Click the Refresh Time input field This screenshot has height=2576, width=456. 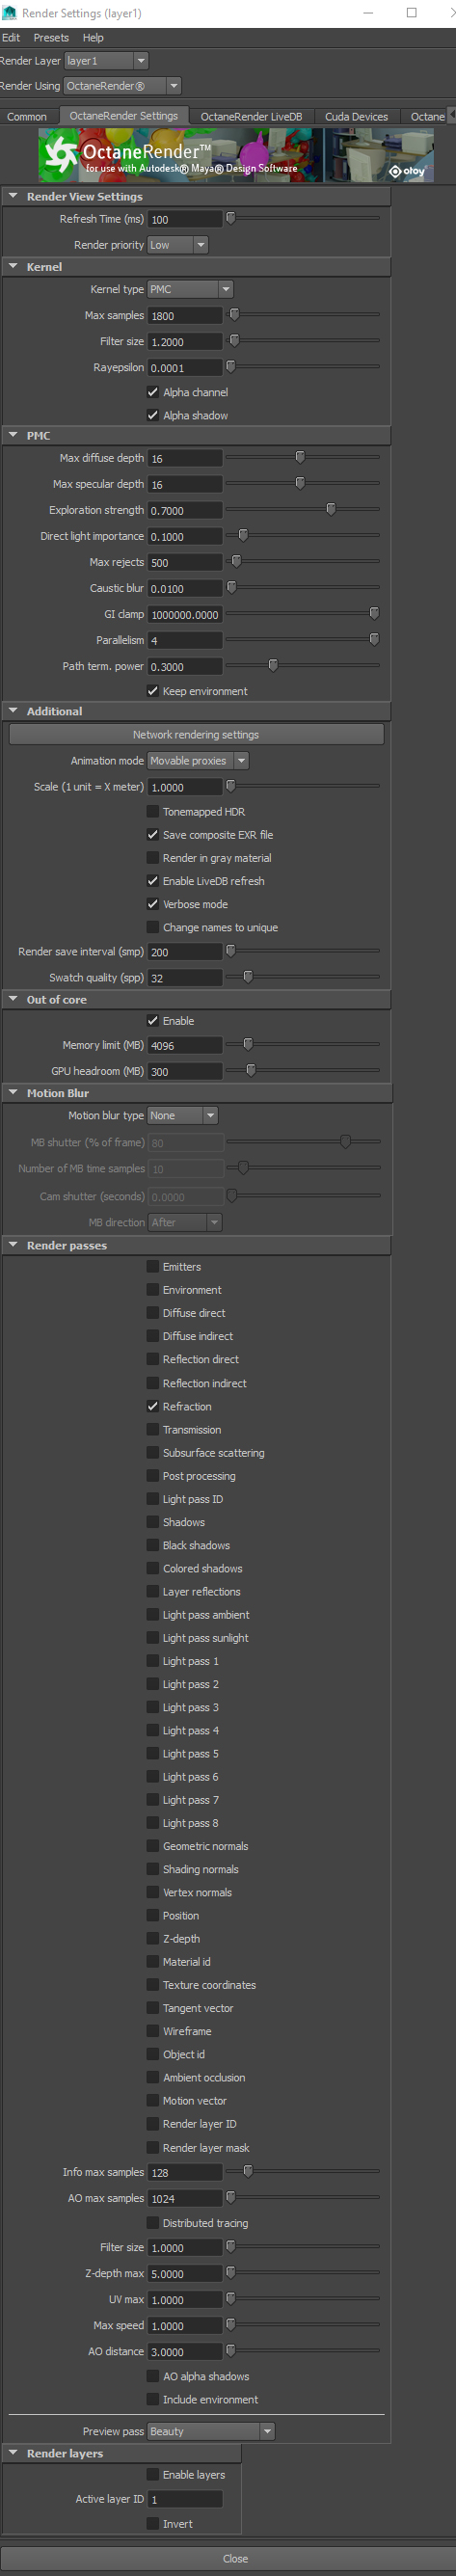pyautogui.click(x=185, y=219)
